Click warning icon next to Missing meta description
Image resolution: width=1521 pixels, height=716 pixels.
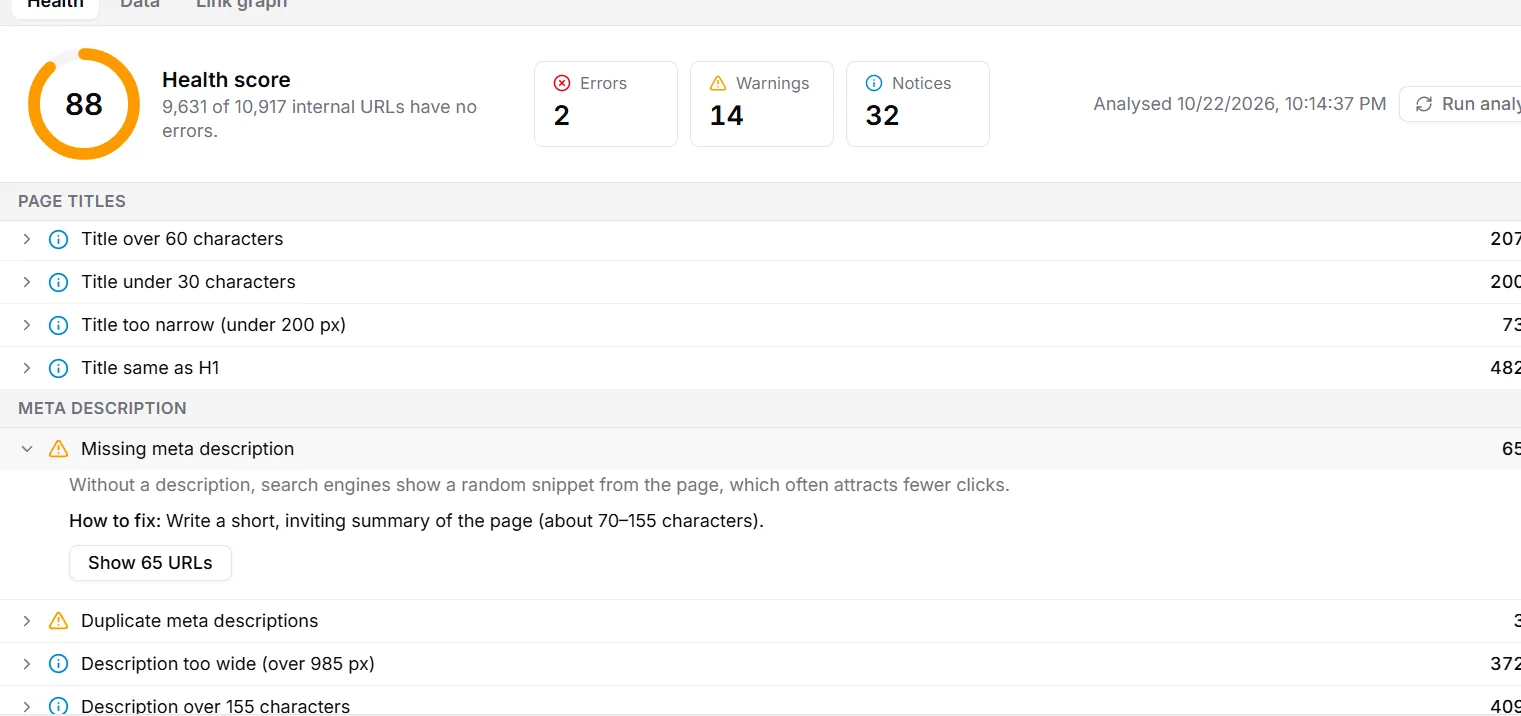point(58,449)
